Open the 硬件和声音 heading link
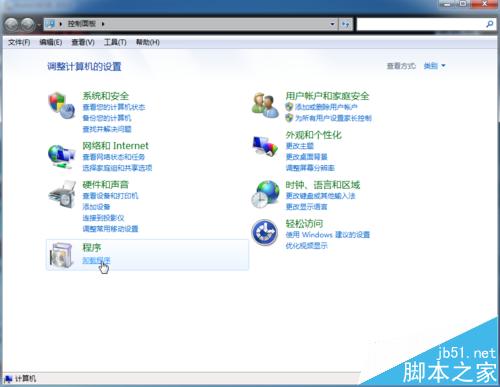The image size is (500, 387). click(106, 185)
